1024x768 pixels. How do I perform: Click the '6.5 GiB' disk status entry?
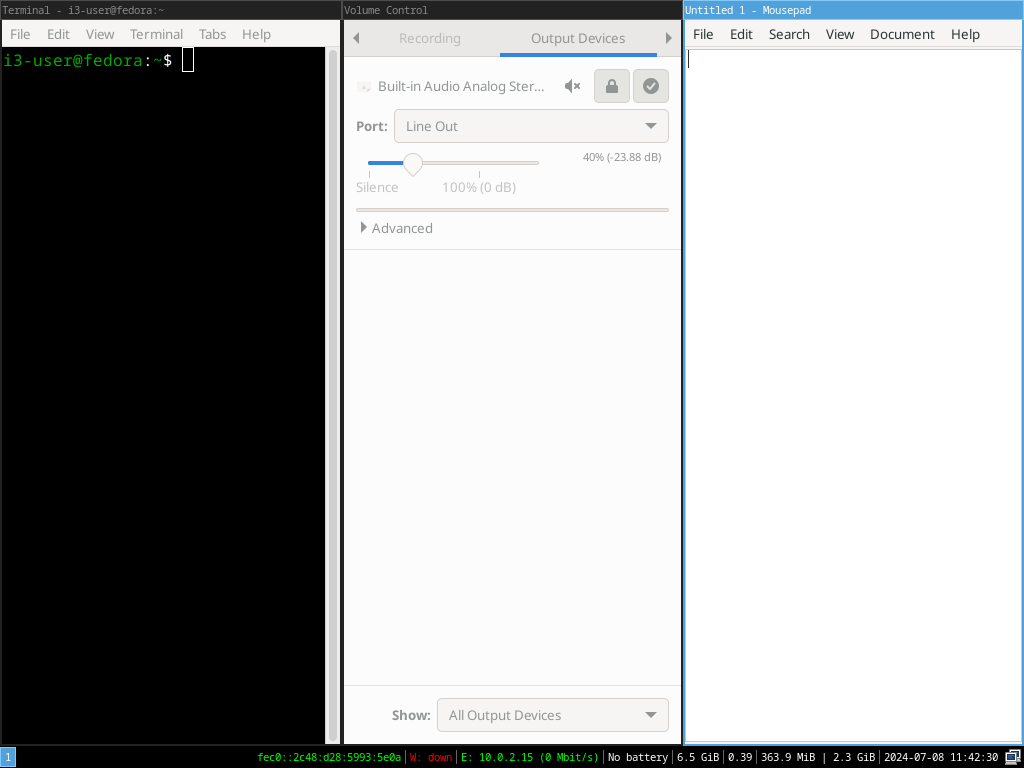pyautogui.click(x=698, y=757)
